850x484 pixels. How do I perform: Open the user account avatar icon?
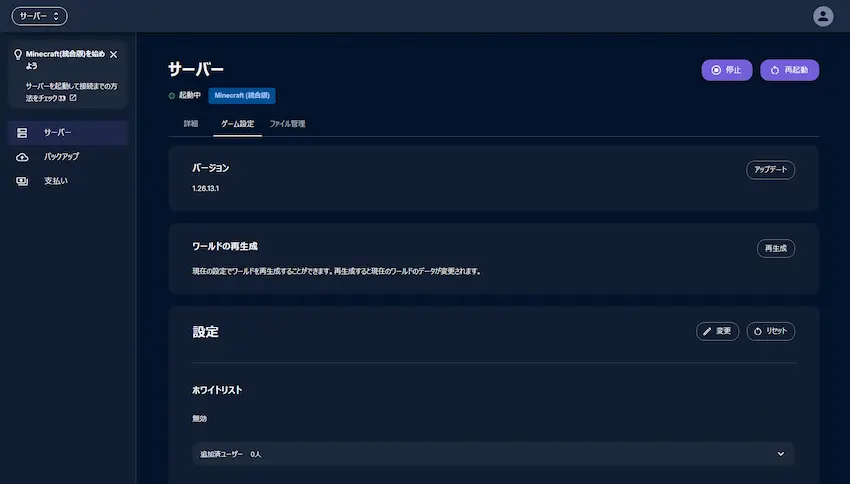tap(823, 16)
